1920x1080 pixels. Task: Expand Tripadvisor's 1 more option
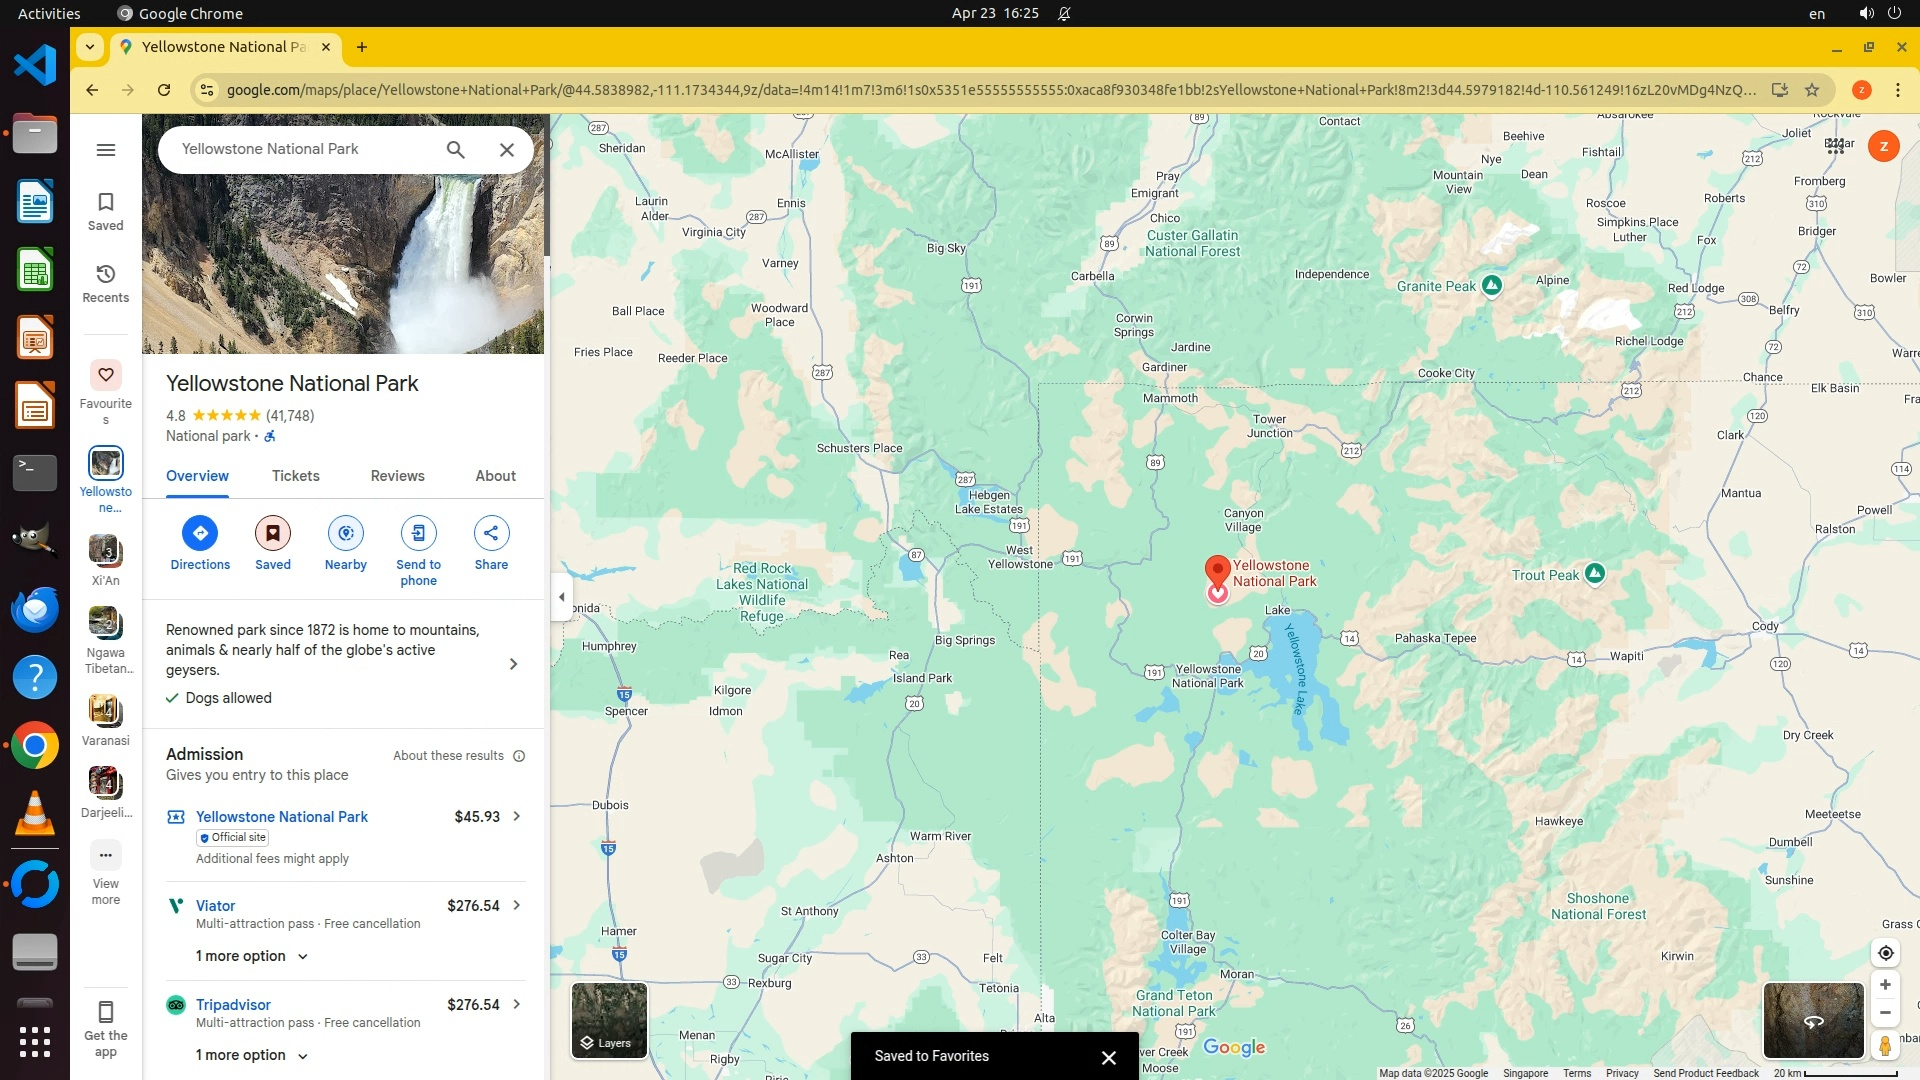(251, 1055)
